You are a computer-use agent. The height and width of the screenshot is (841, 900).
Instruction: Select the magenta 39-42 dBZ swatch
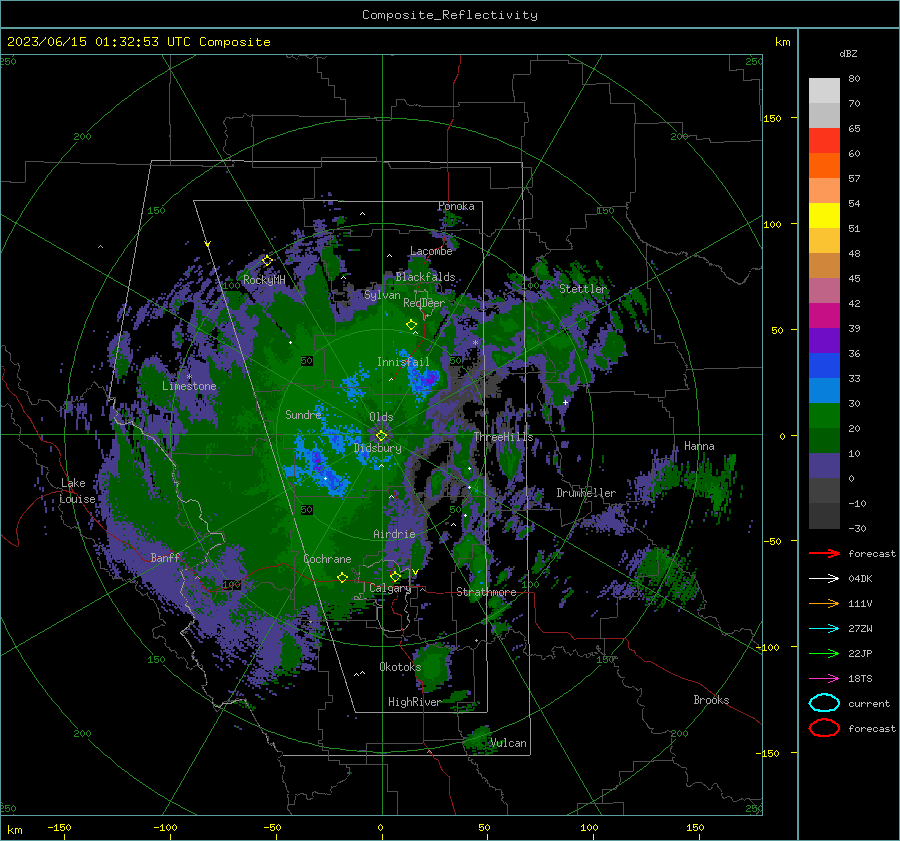pos(824,316)
